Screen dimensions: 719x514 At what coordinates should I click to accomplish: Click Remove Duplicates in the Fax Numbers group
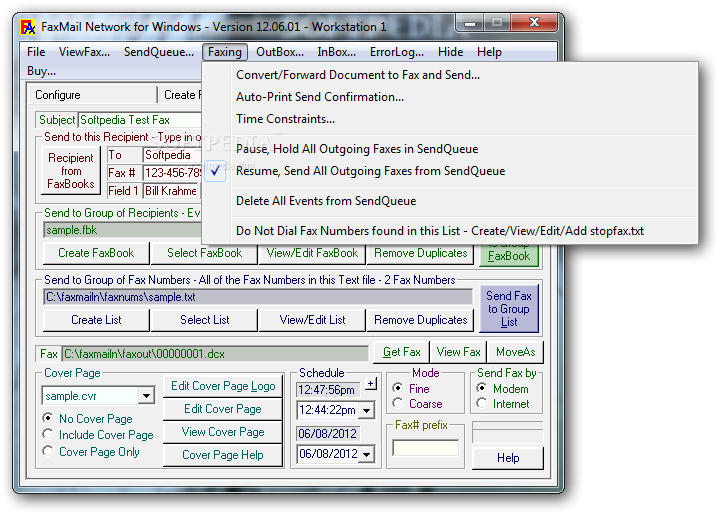(420, 320)
